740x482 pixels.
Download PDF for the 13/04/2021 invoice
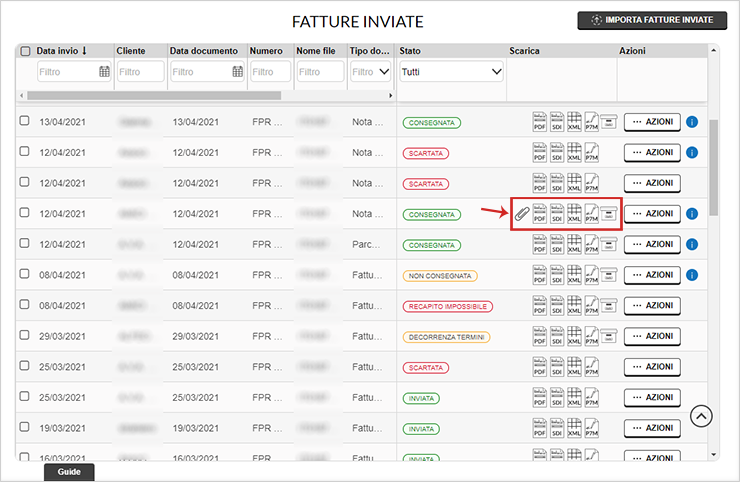540,122
